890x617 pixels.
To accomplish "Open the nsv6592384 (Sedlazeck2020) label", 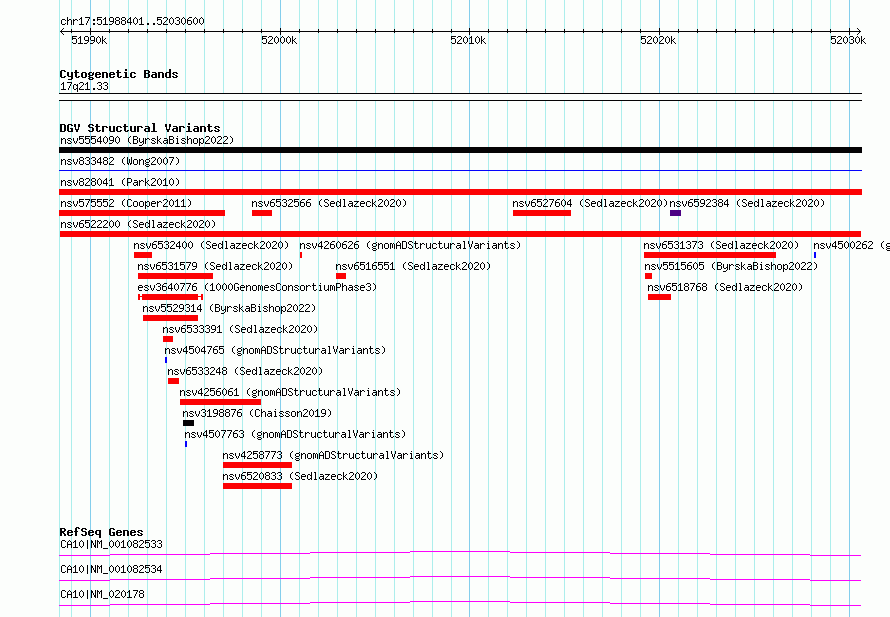I will 747,203.
